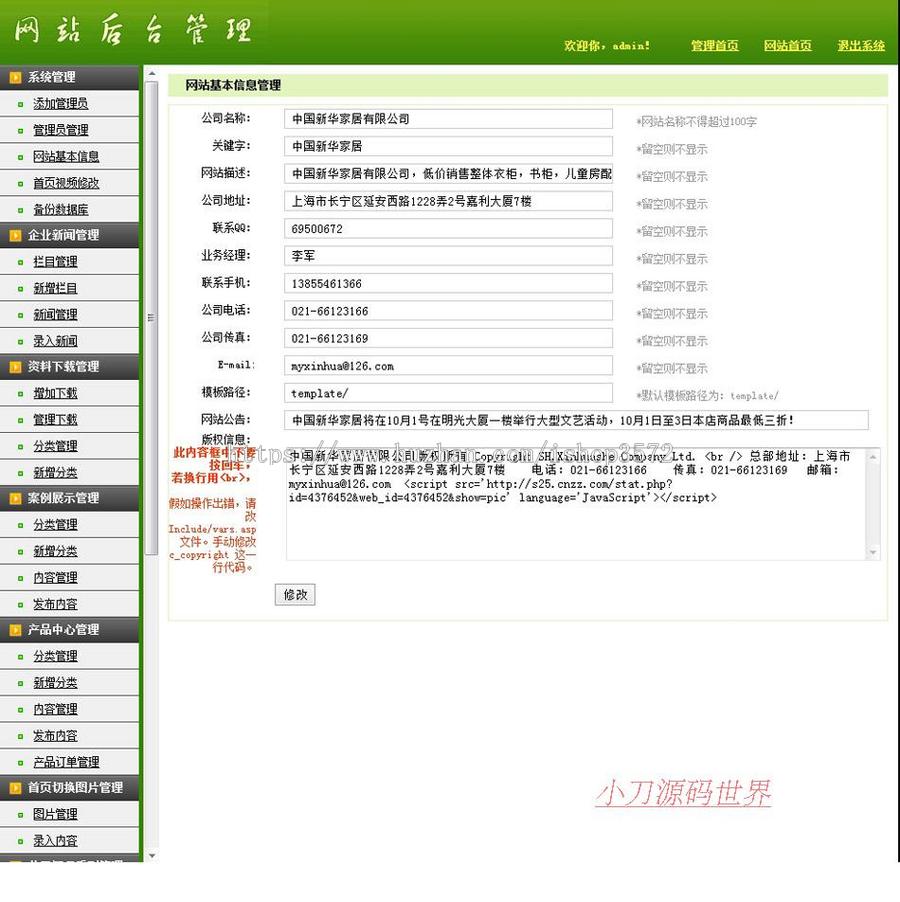The image size is (900, 902).
Task: Click the 产品中心管理 section header icon
Action: click(x=15, y=630)
